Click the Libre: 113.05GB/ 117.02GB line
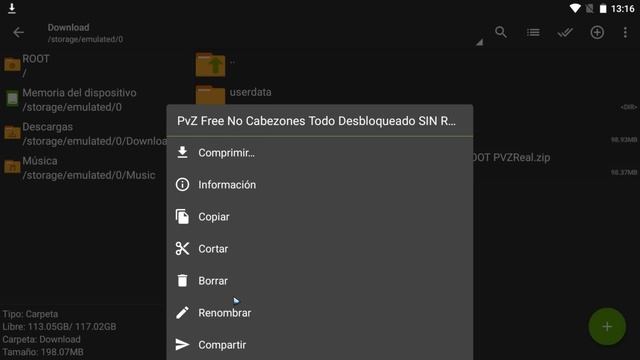 point(59,327)
